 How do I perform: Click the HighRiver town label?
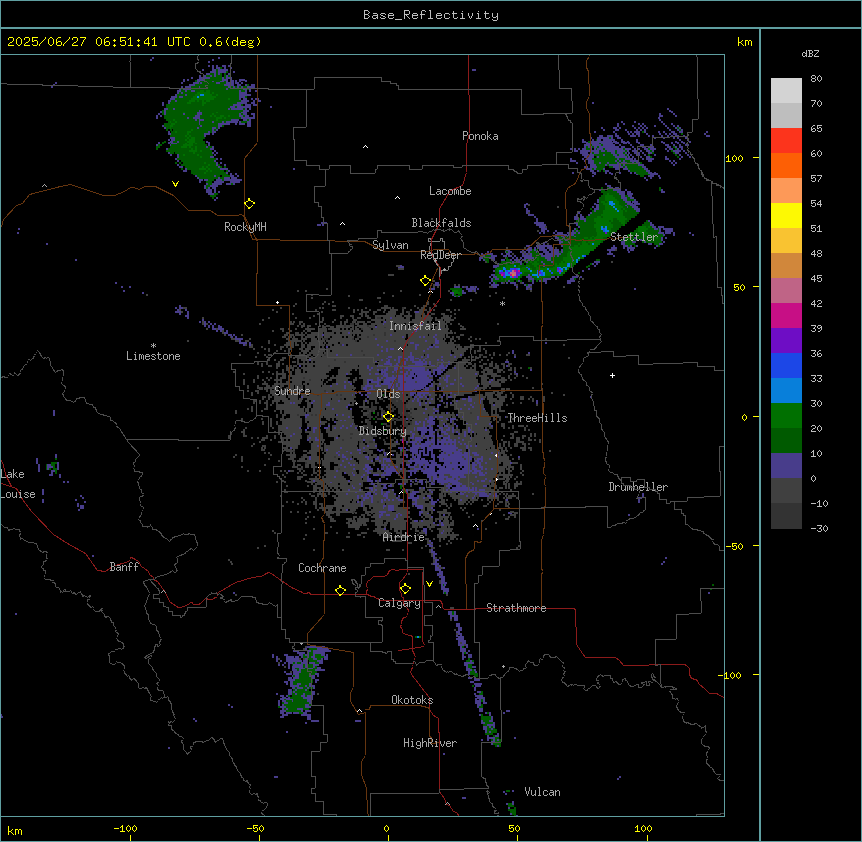coord(430,743)
